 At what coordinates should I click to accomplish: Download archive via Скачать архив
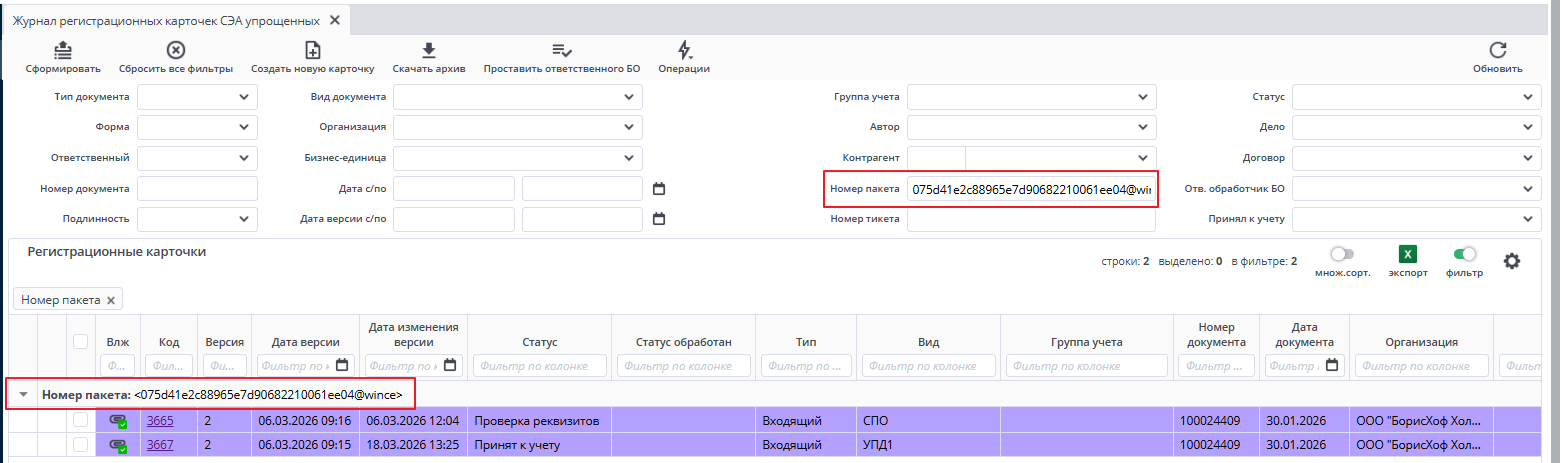pyautogui.click(x=428, y=50)
